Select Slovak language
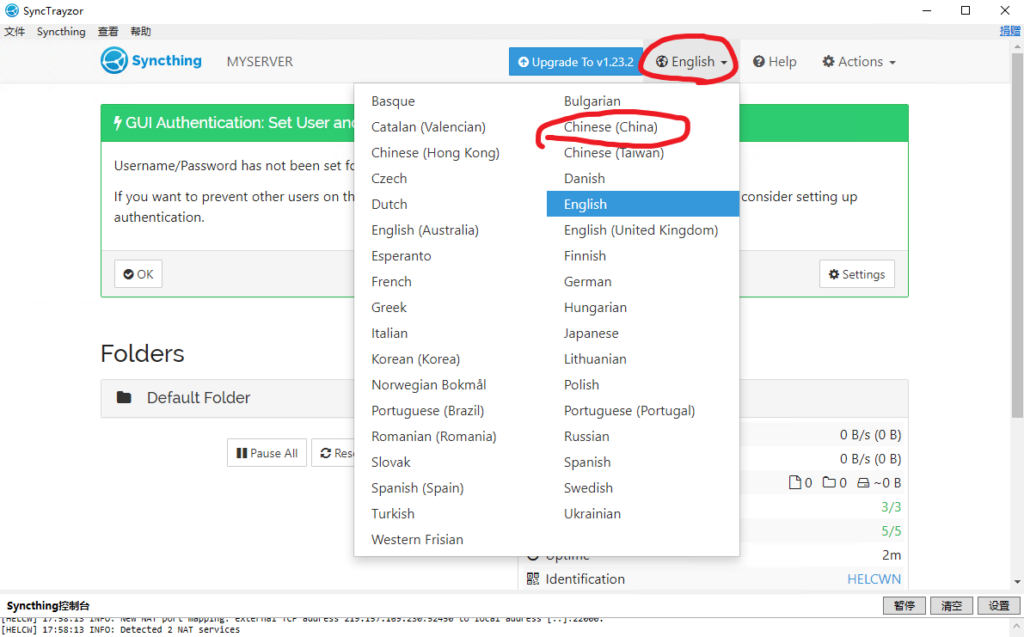Screen dimensions: 1024x637 391,462
